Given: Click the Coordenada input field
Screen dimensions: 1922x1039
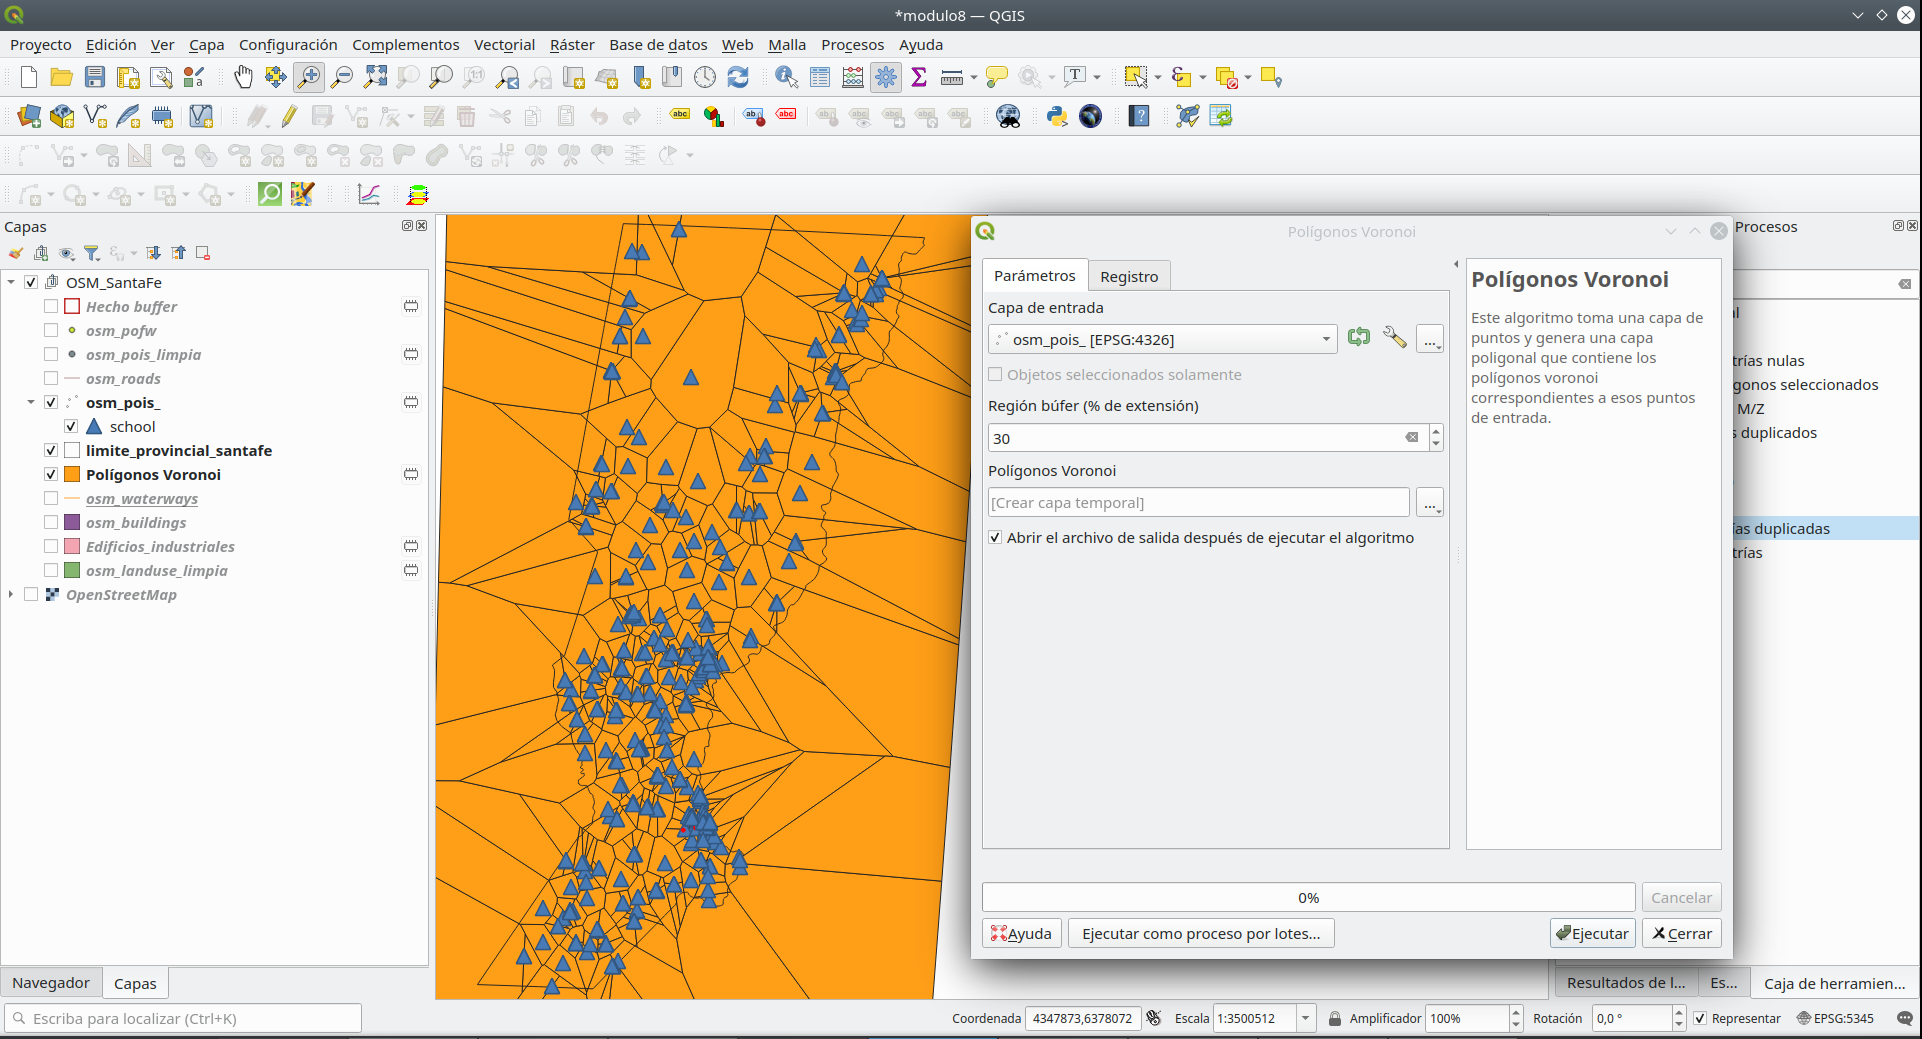Looking at the screenshot, I should coord(1083,1018).
